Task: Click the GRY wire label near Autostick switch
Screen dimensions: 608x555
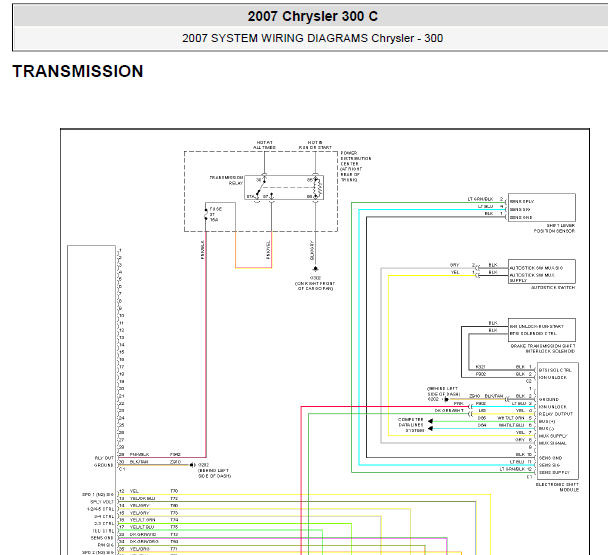Action: (454, 265)
